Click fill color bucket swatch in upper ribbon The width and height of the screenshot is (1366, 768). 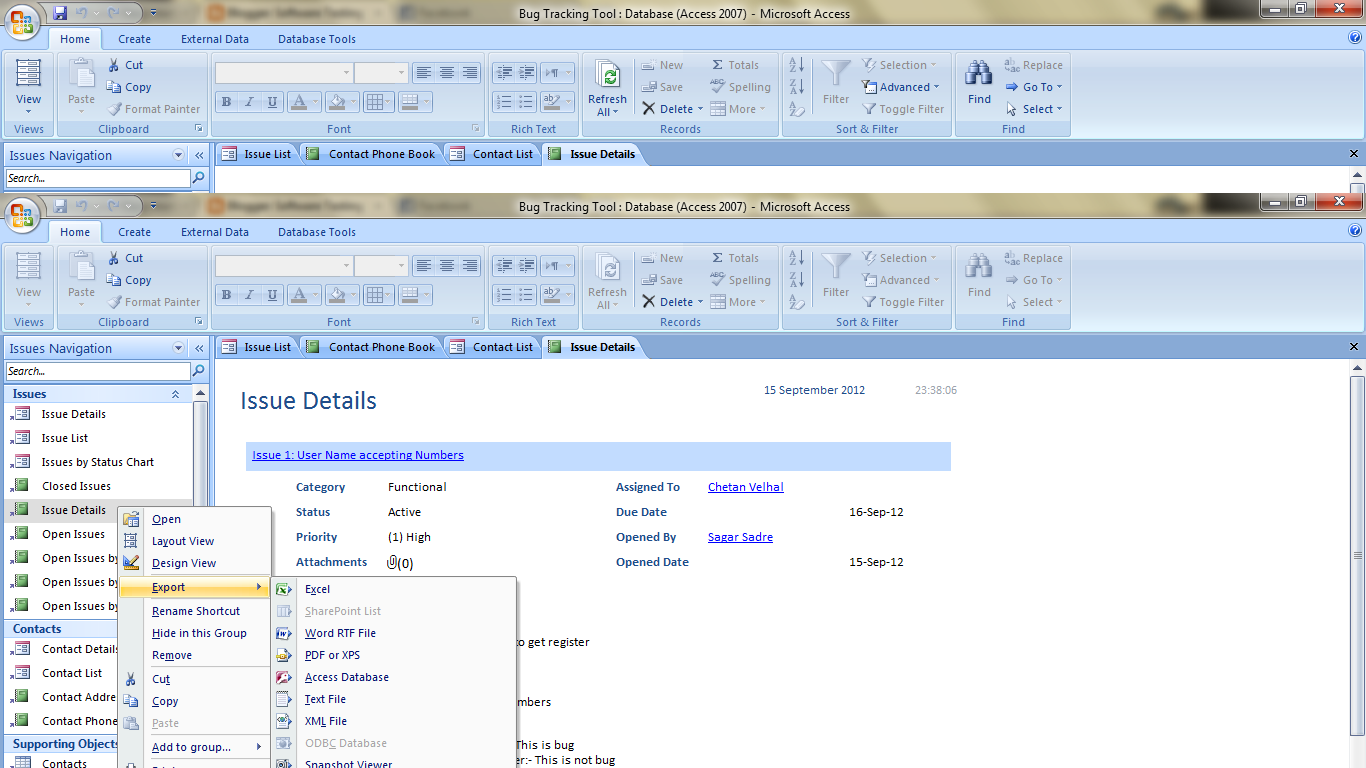pos(336,102)
